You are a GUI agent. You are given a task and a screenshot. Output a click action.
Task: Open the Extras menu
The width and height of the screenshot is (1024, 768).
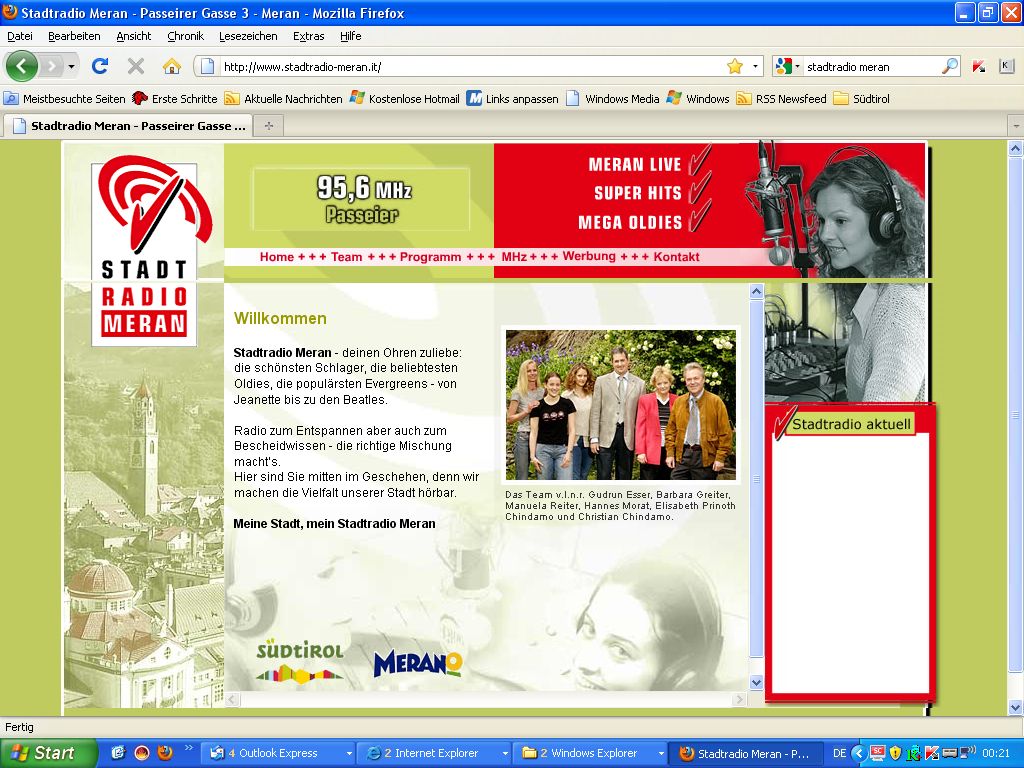tap(308, 36)
